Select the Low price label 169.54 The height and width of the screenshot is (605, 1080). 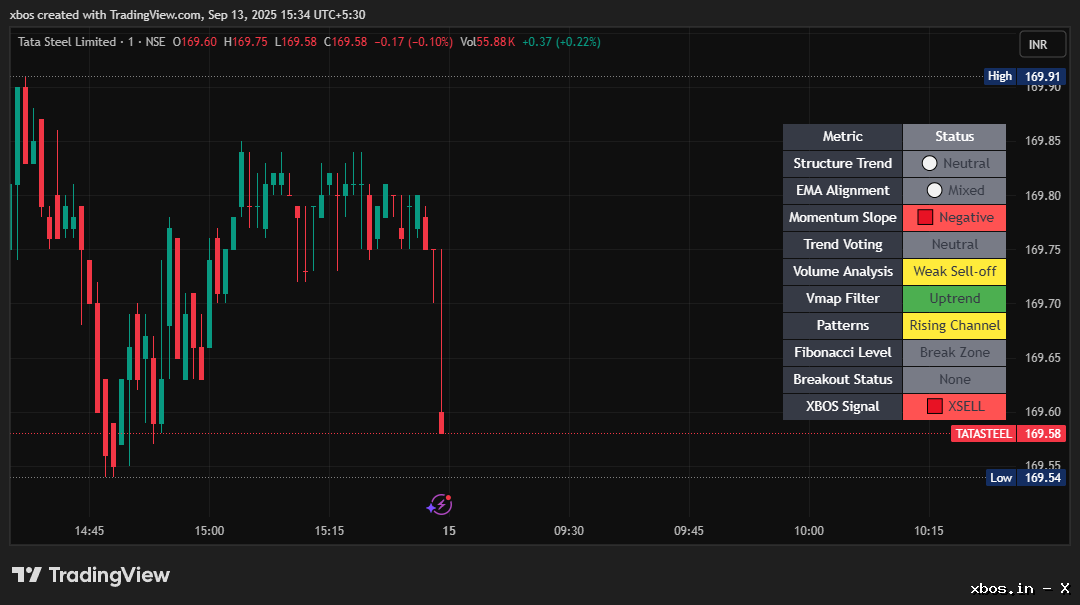(x=1025, y=478)
